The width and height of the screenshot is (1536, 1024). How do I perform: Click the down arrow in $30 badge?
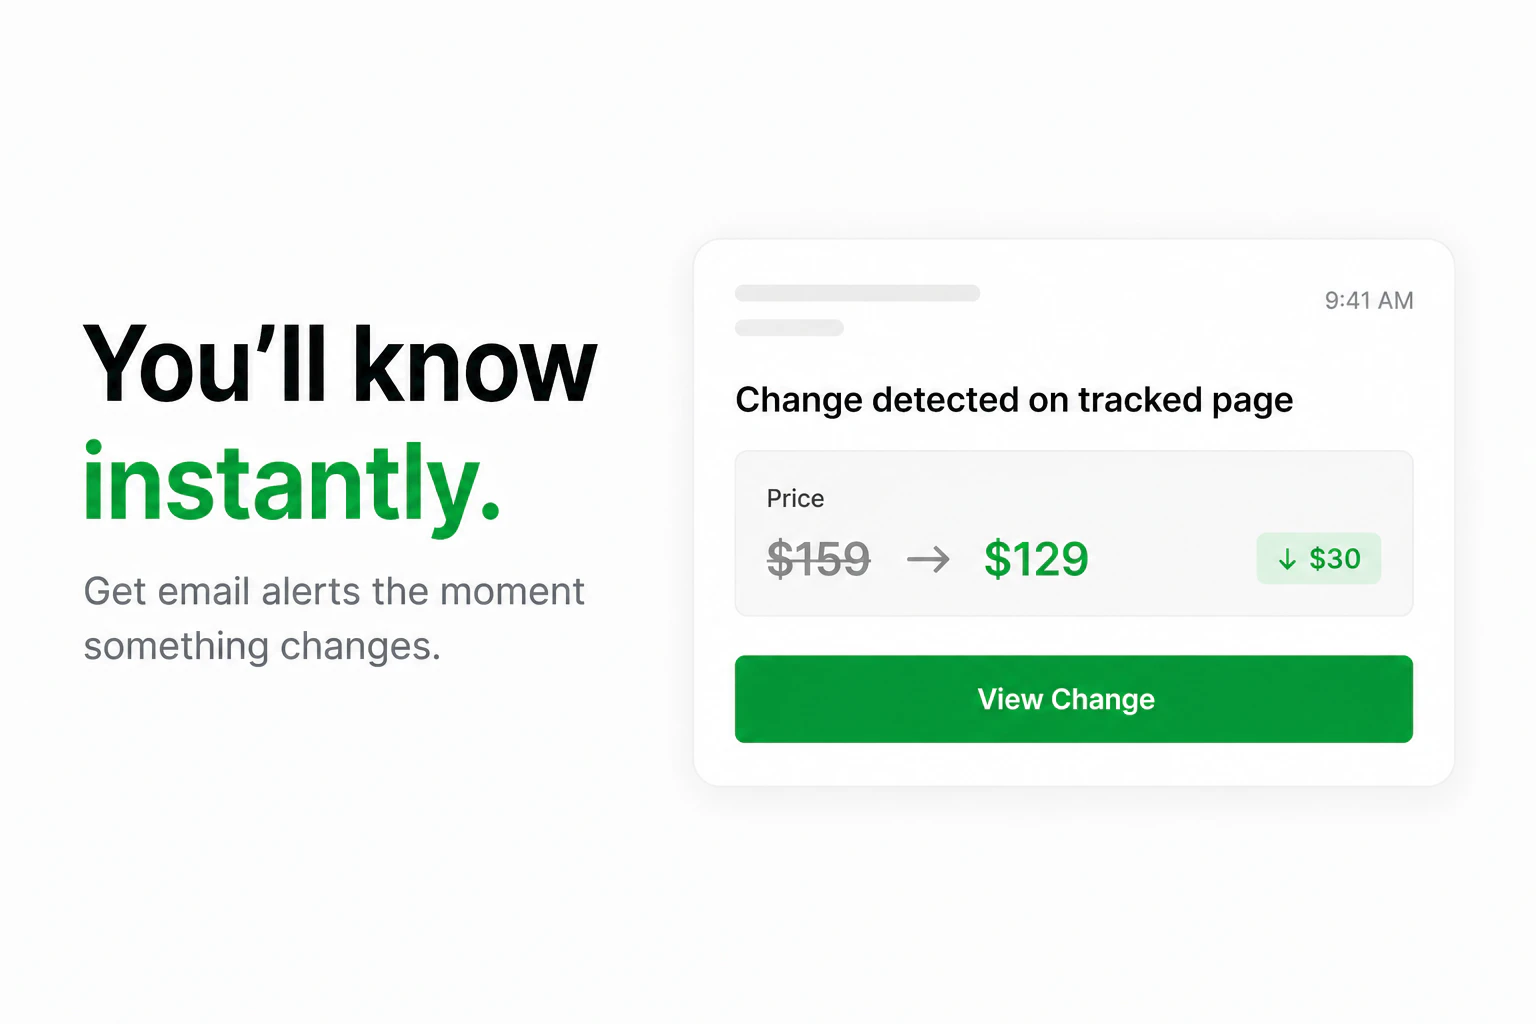click(x=1287, y=559)
